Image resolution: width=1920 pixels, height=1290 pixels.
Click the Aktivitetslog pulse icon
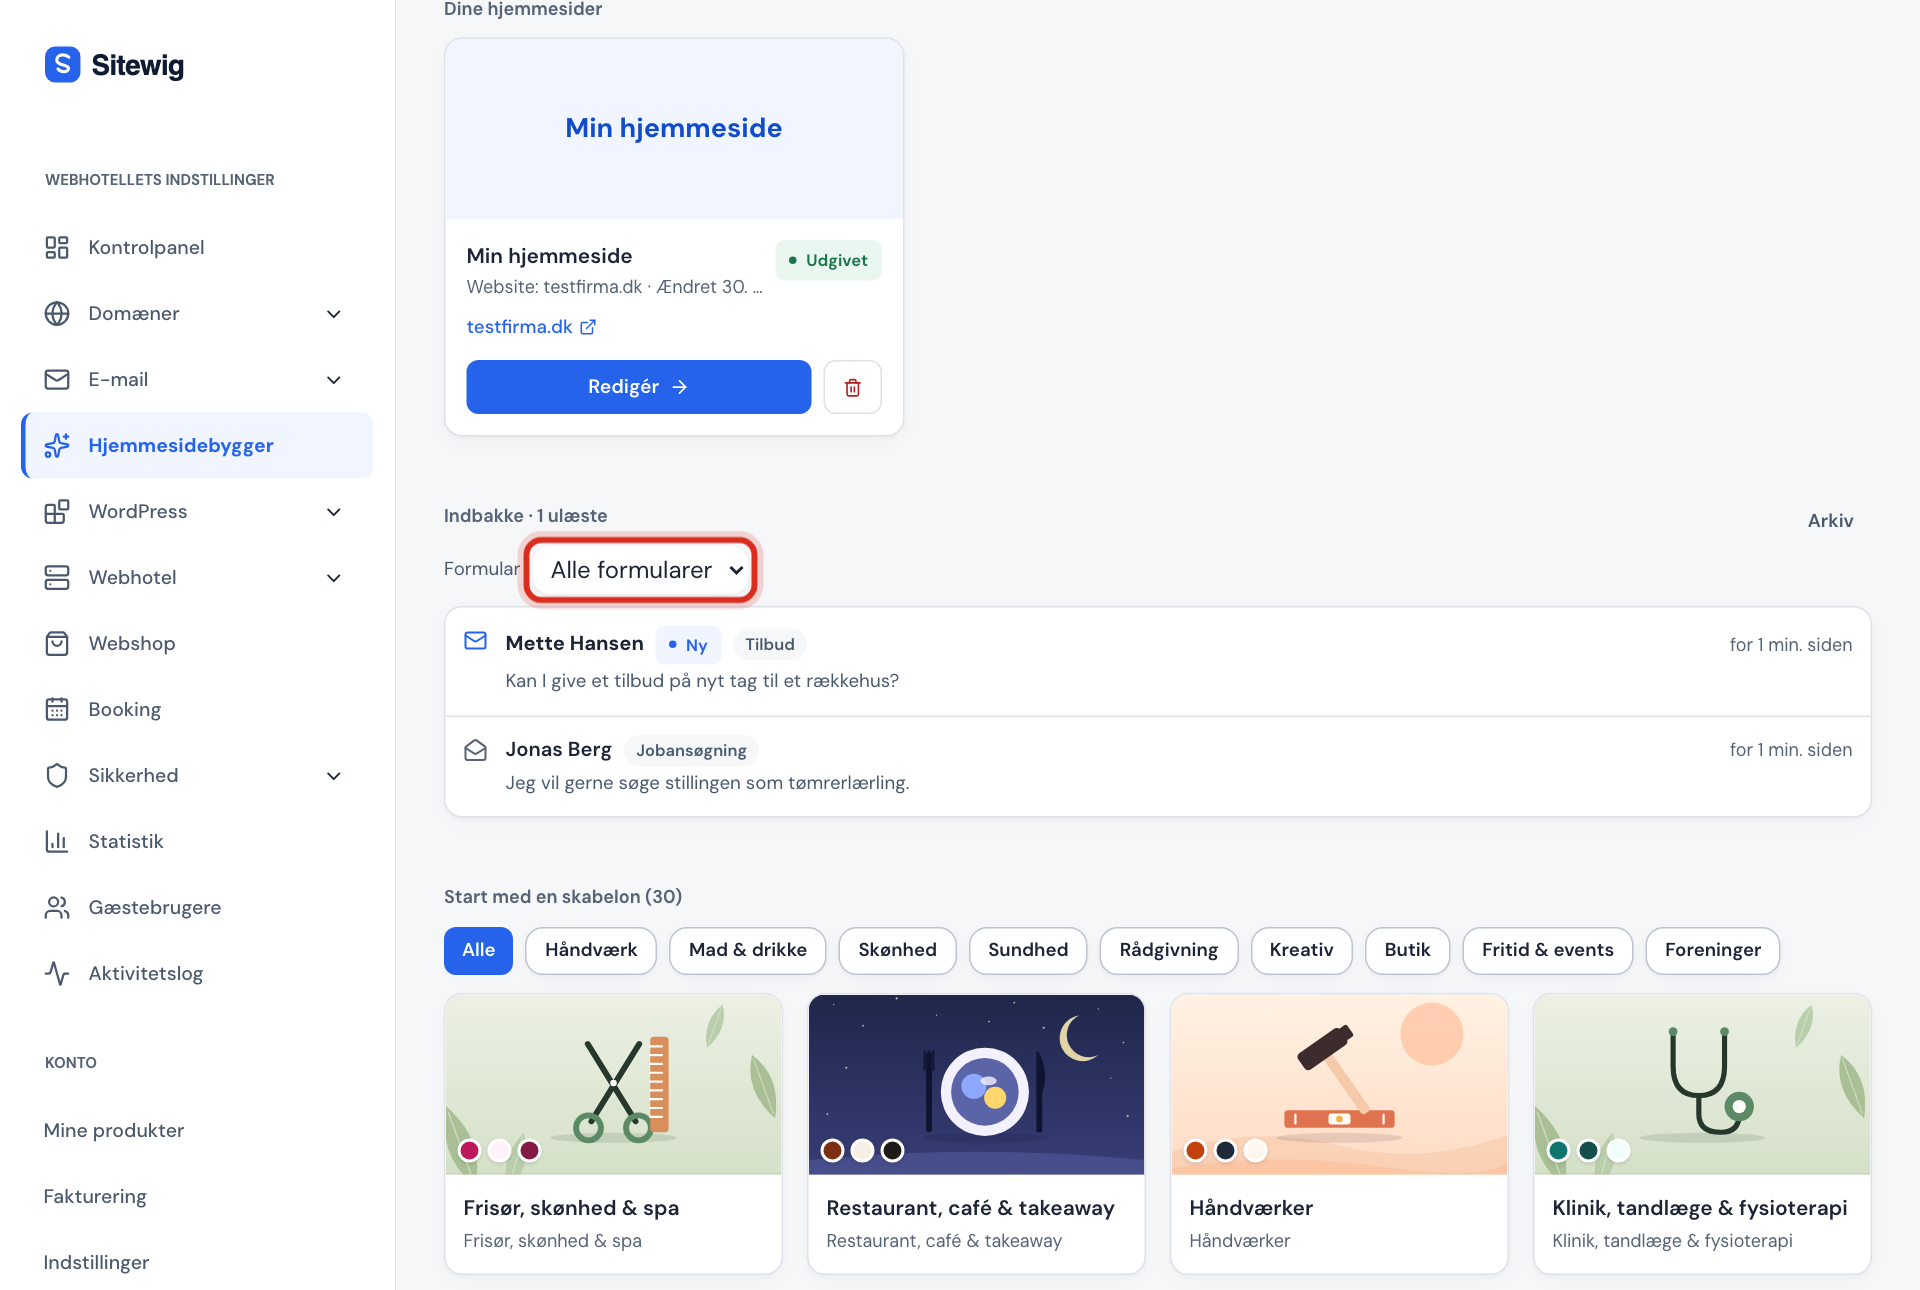57,973
